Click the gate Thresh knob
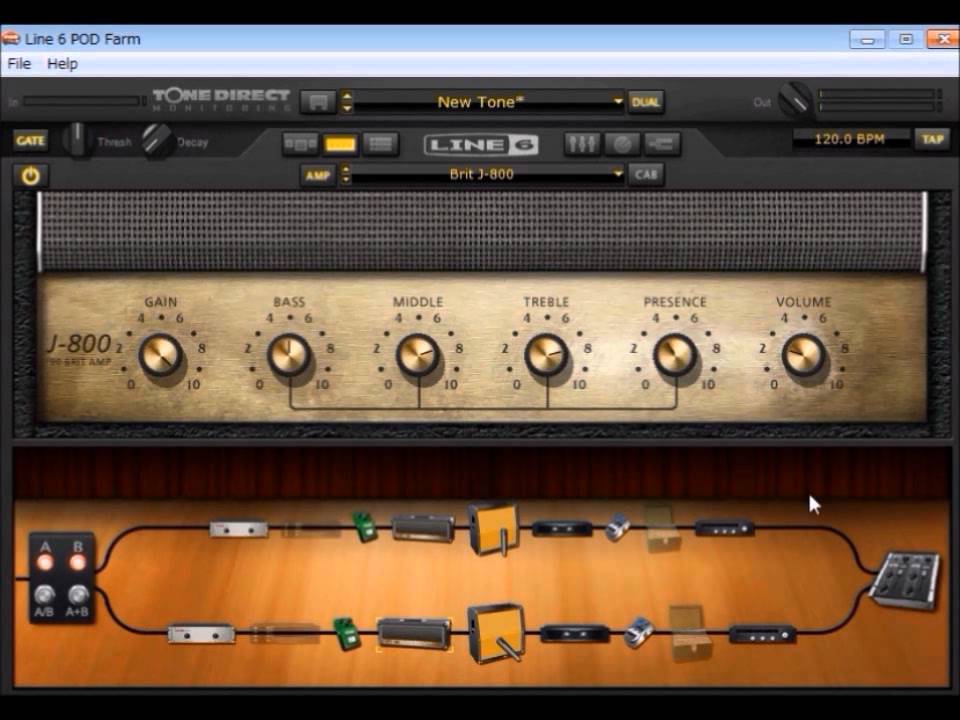Image resolution: width=960 pixels, height=720 pixels. pos(77,140)
